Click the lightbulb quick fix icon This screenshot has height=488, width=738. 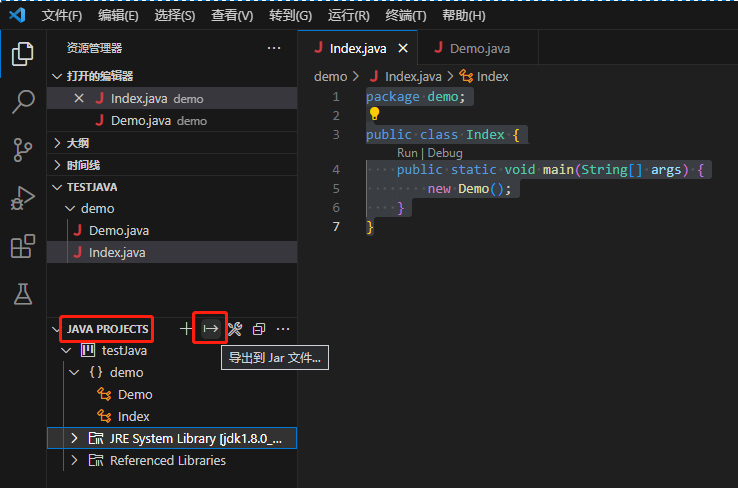(375, 114)
